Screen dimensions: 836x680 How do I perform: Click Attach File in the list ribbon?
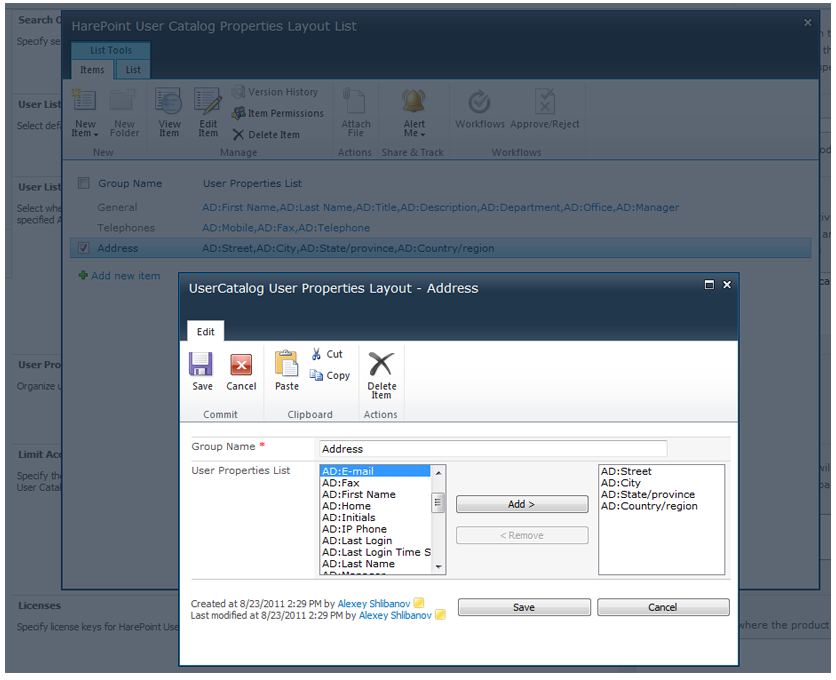pyautogui.click(x=356, y=113)
